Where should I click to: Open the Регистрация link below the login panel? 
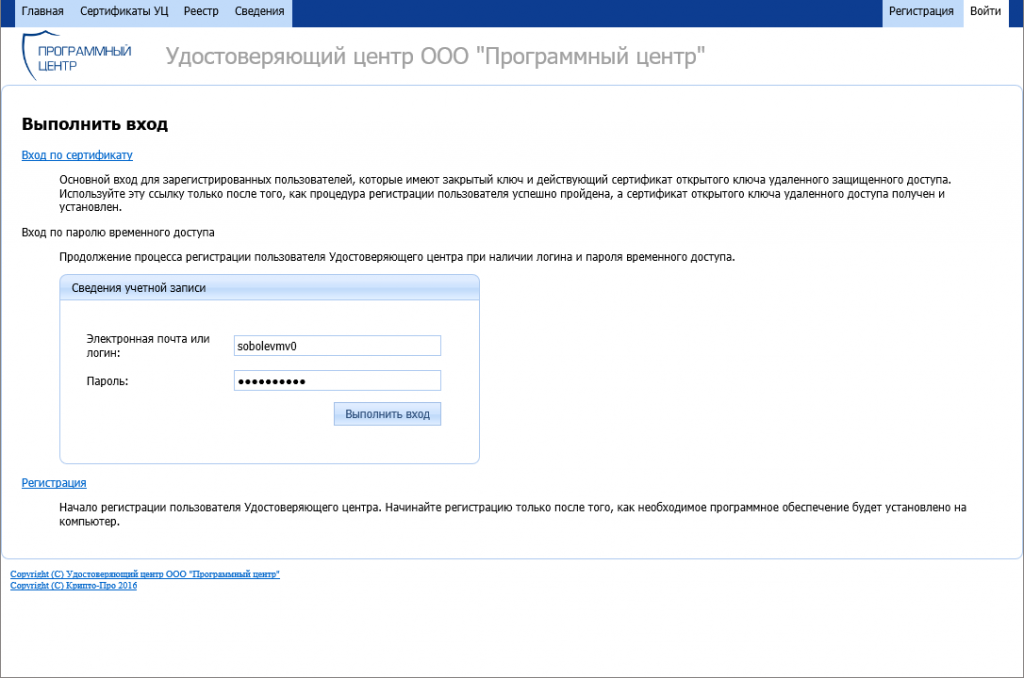(54, 483)
